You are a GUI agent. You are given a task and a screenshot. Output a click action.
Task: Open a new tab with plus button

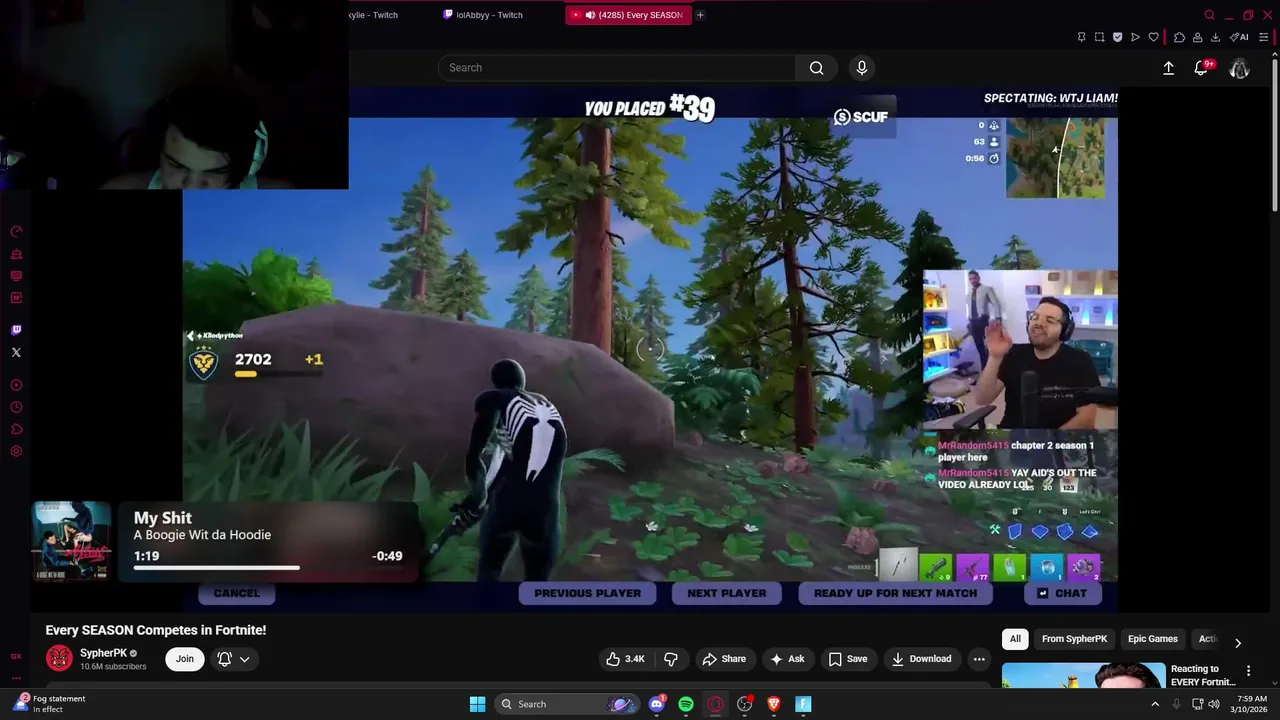pos(700,15)
